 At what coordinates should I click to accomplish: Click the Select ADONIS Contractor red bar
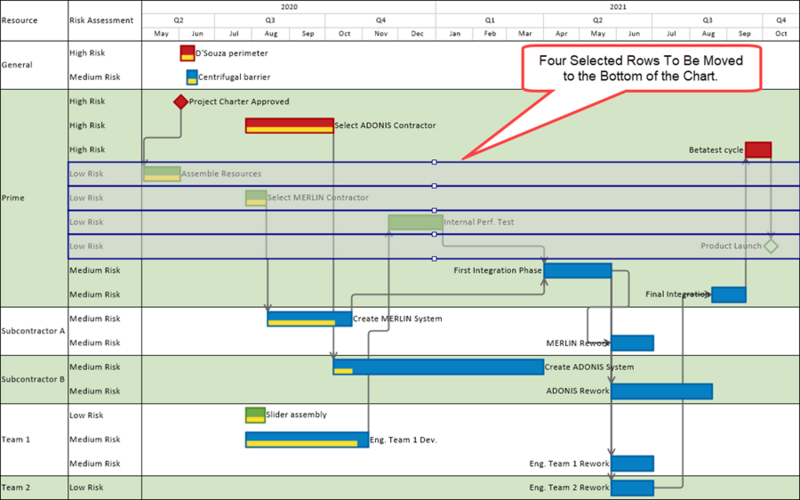pyautogui.click(x=289, y=125)
